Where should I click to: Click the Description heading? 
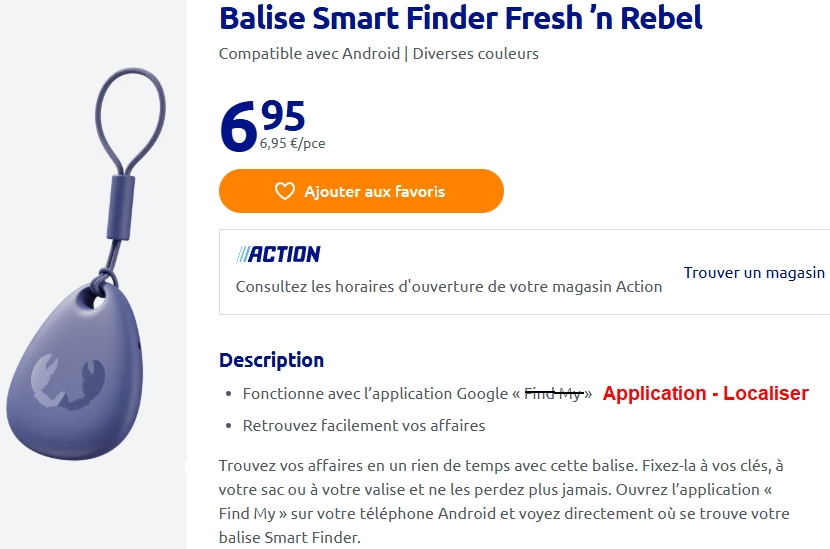(271, 360)
